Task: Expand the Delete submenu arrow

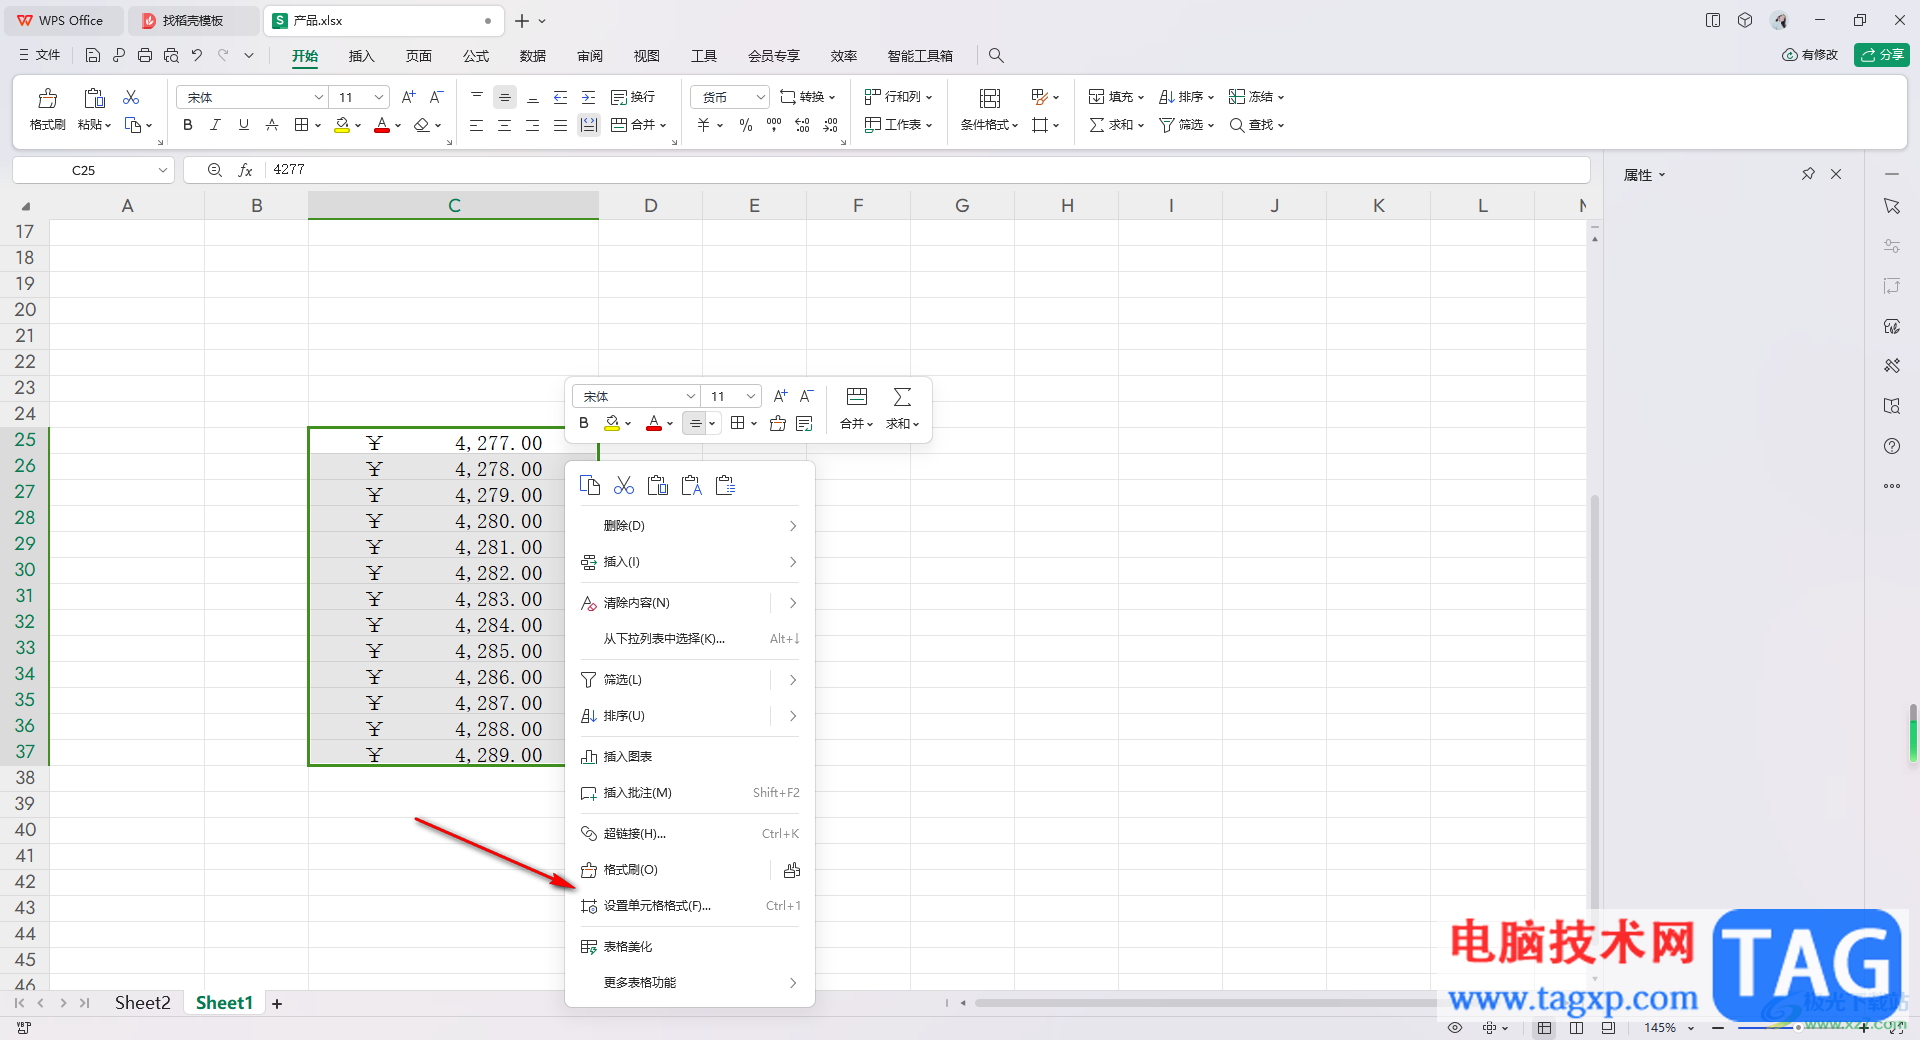Action: 793,526
